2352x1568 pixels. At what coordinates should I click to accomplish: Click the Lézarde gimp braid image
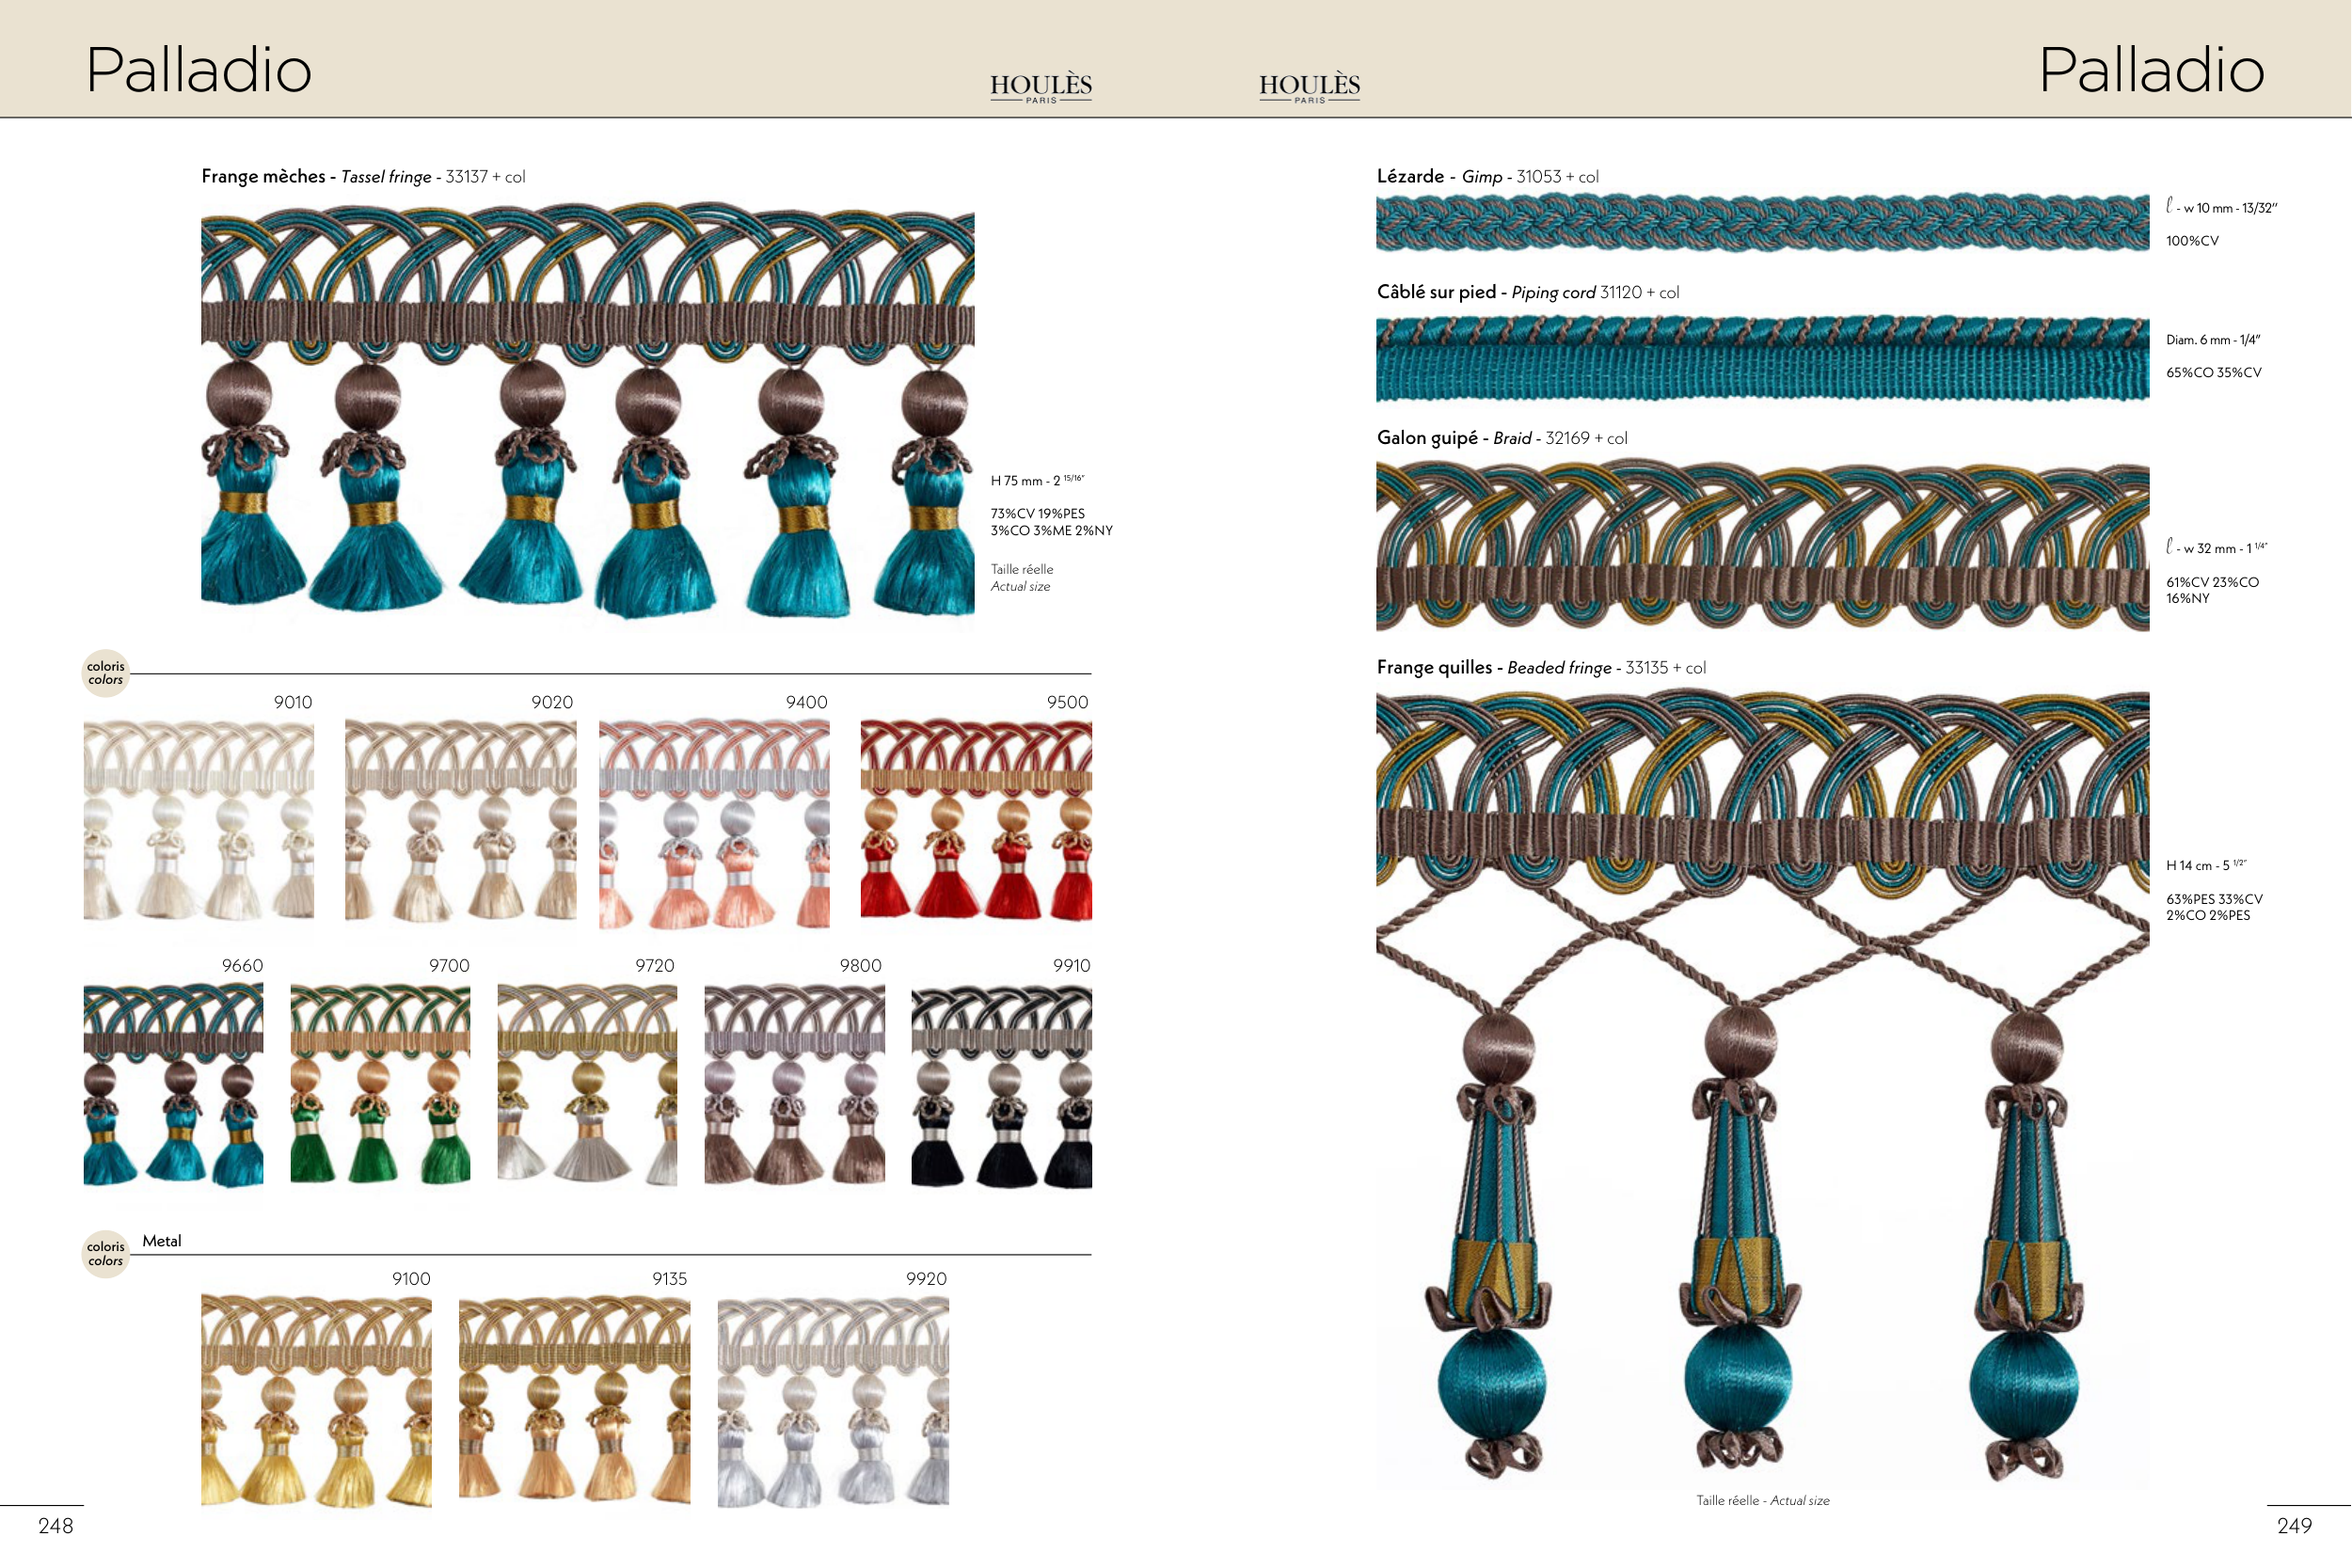coord(1762,222)
